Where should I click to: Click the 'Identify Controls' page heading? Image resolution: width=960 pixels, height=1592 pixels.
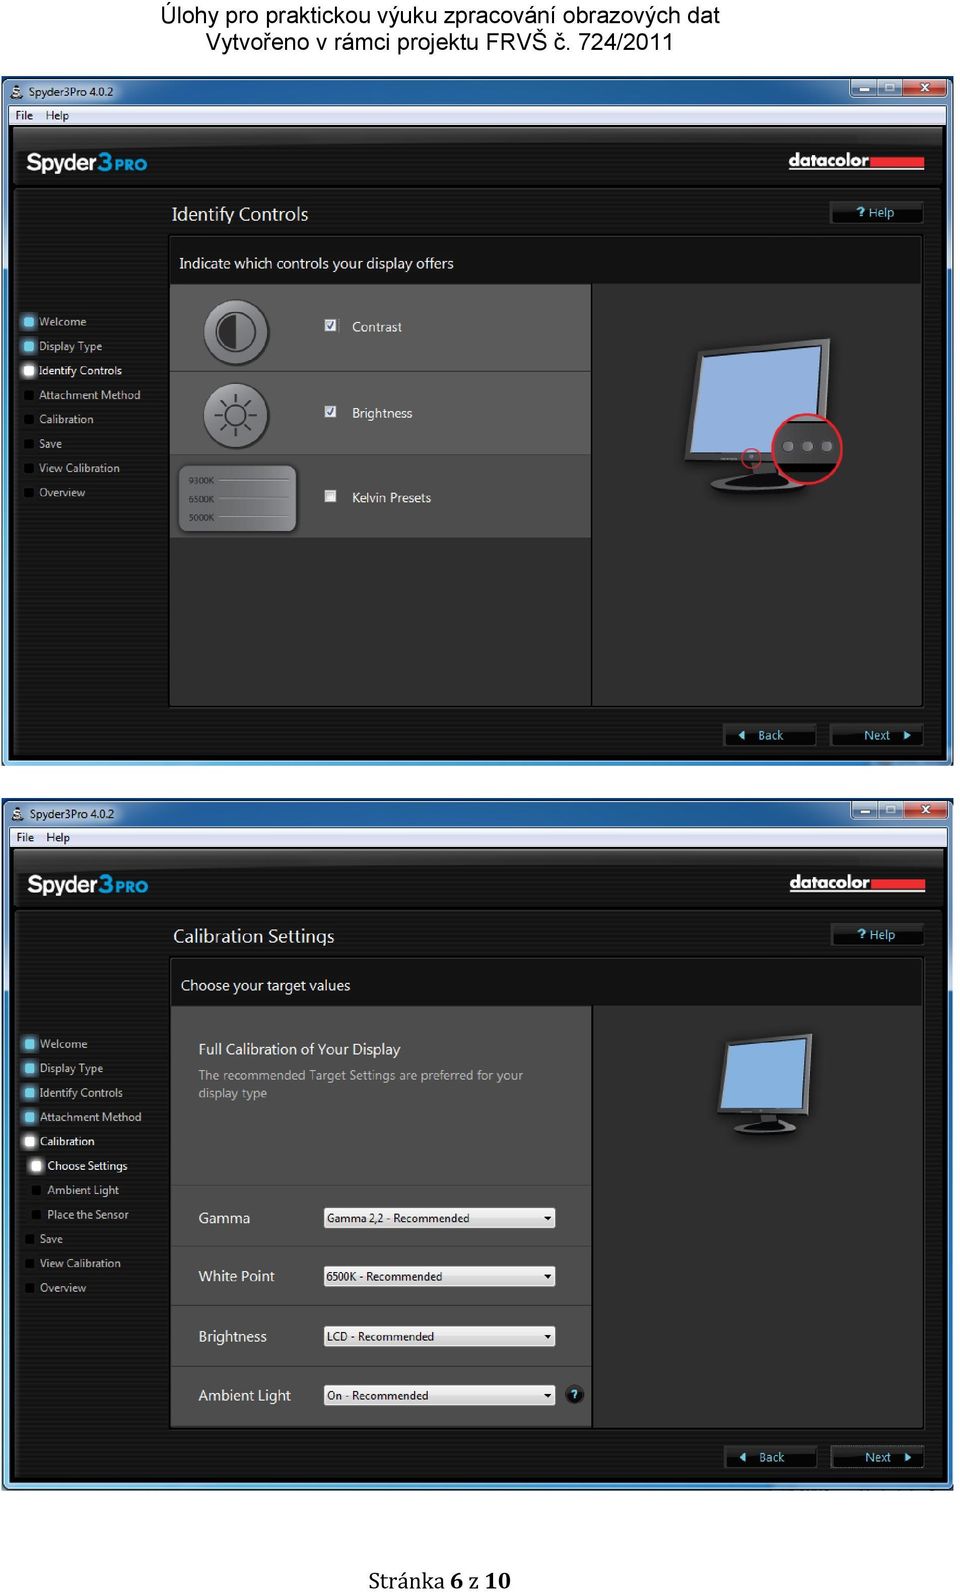click(240, 214)
